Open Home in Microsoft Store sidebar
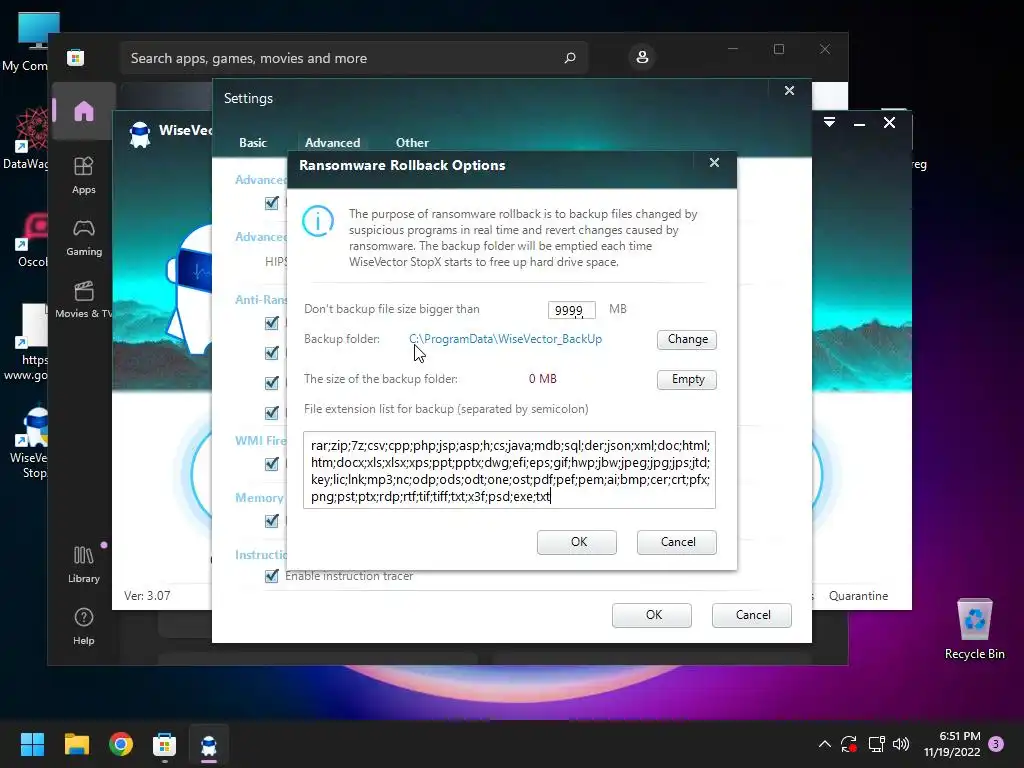The width and height of the screenshot is (1024, 768). pos(84,111)
